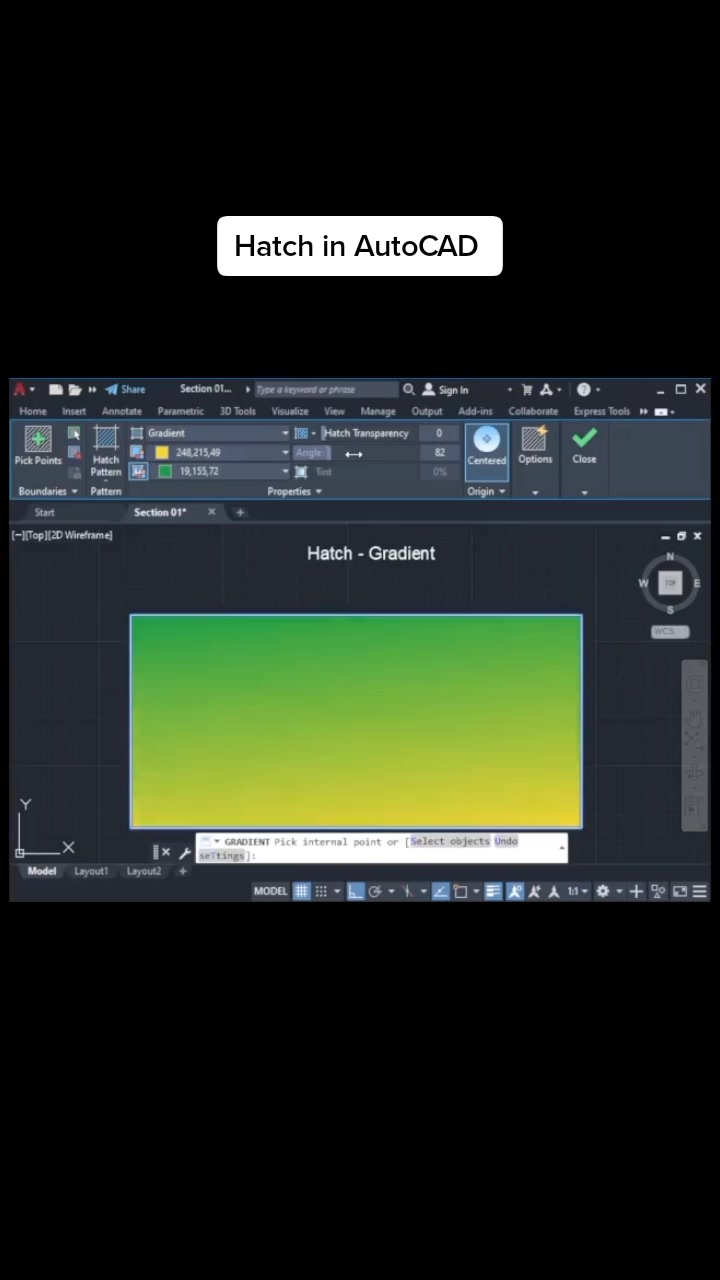Click the Open folder icon in quick access
Viewport: 720px width, 1280px height.
[74, 390]
